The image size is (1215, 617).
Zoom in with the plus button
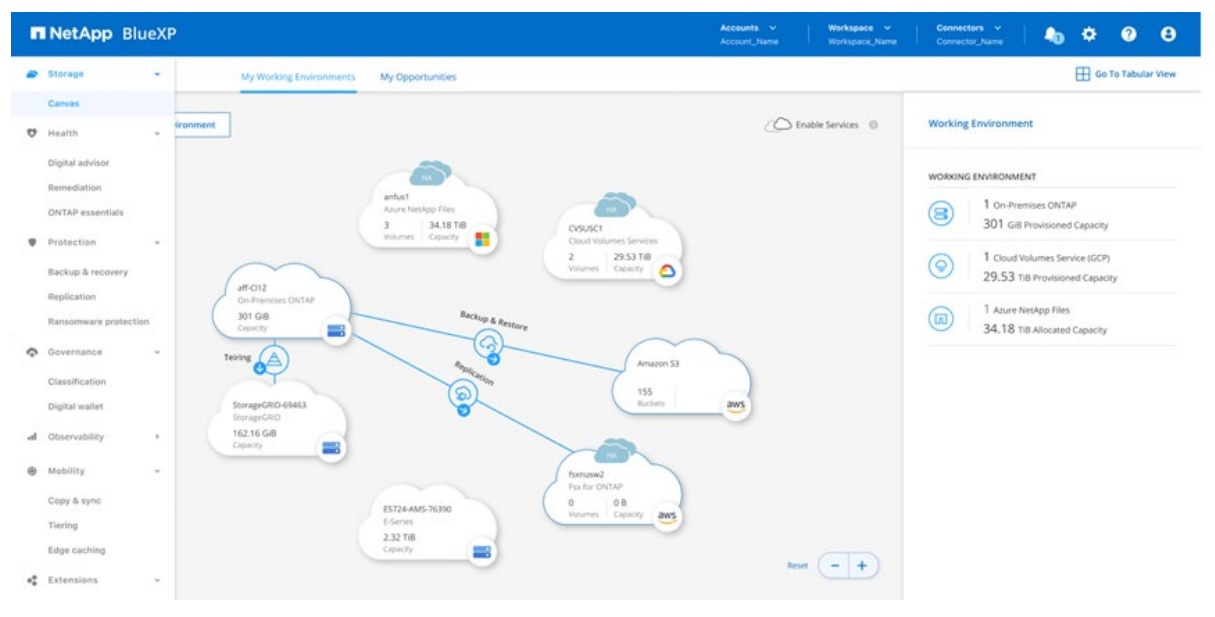point(861,565)
